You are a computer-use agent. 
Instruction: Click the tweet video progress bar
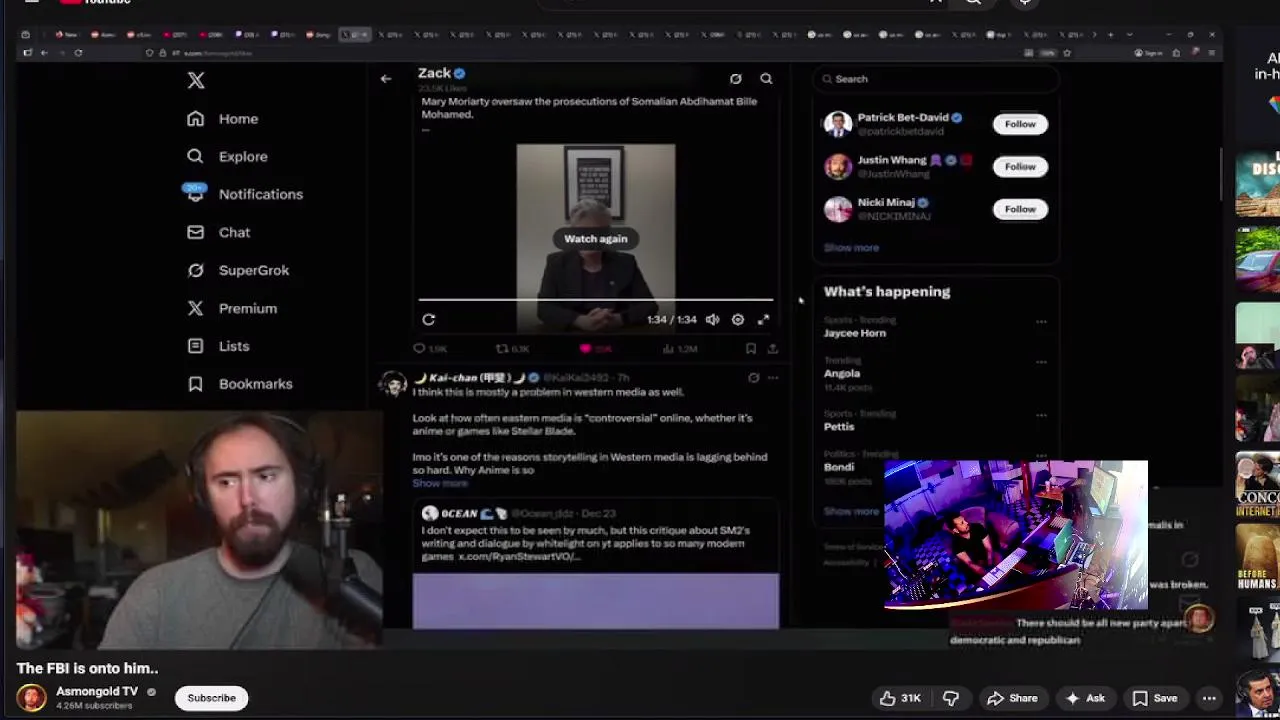click(x=596, y=299)
